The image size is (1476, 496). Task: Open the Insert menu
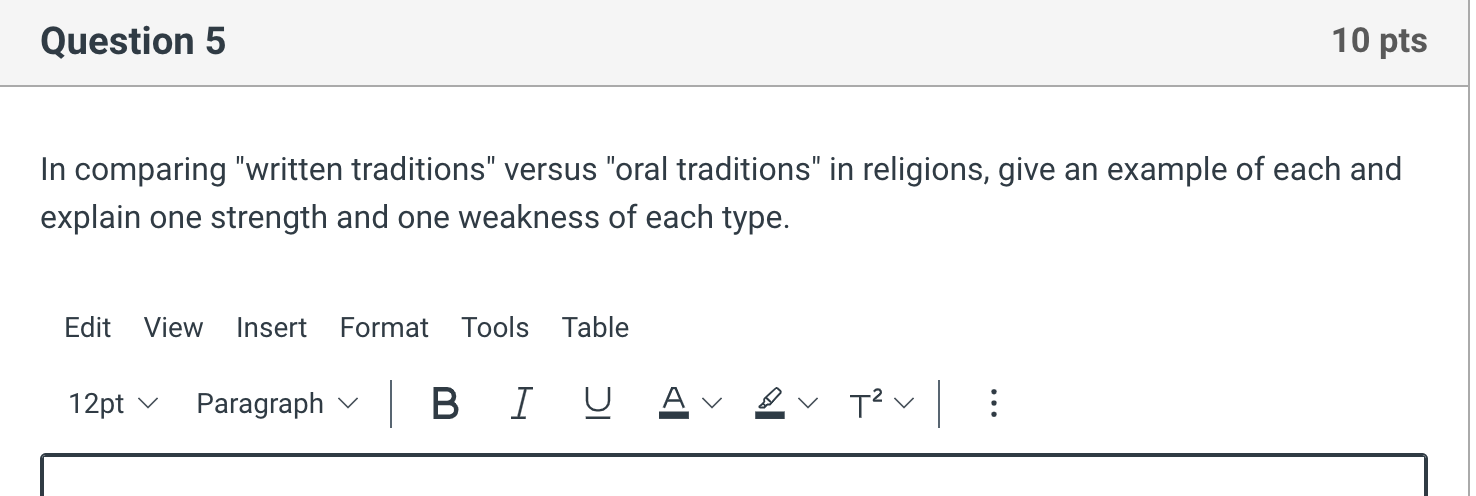(271, 328)
